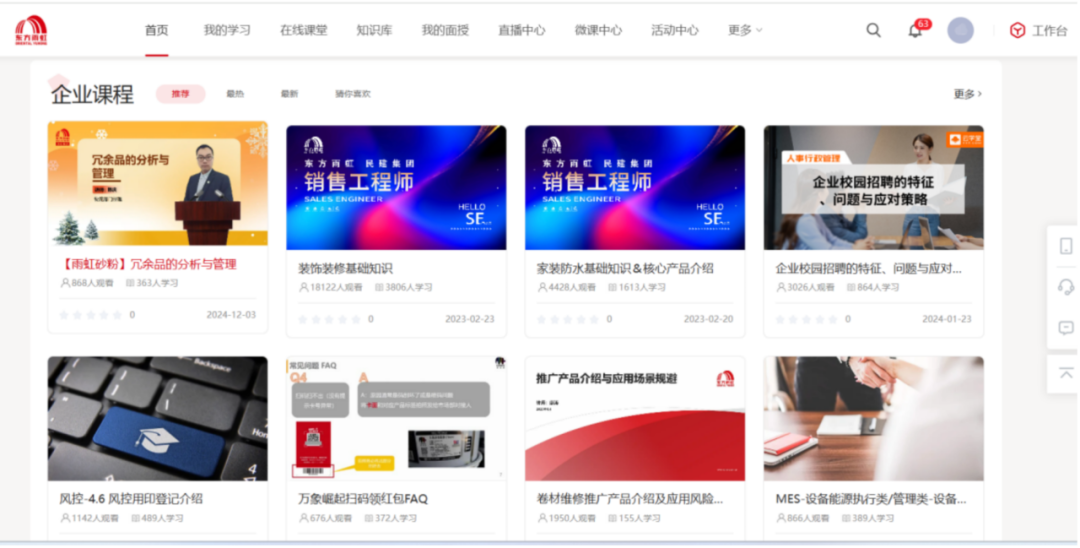Click the 东方雨虹 logo
Viewport: 1080px width, 548px height.
click(31, 30)
